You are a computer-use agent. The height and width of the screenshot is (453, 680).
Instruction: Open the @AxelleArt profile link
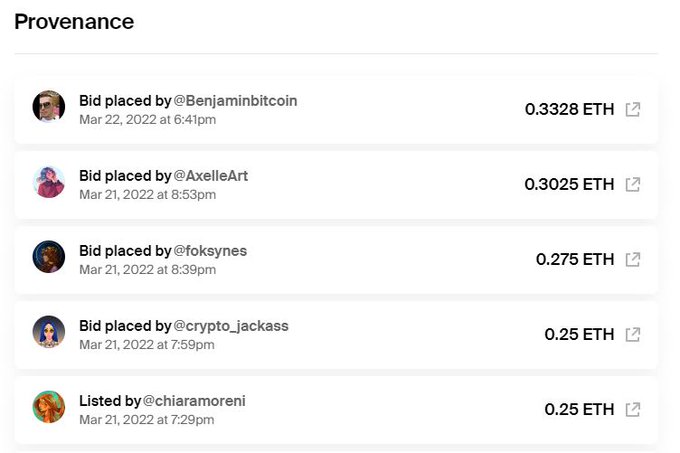[211, 176]
